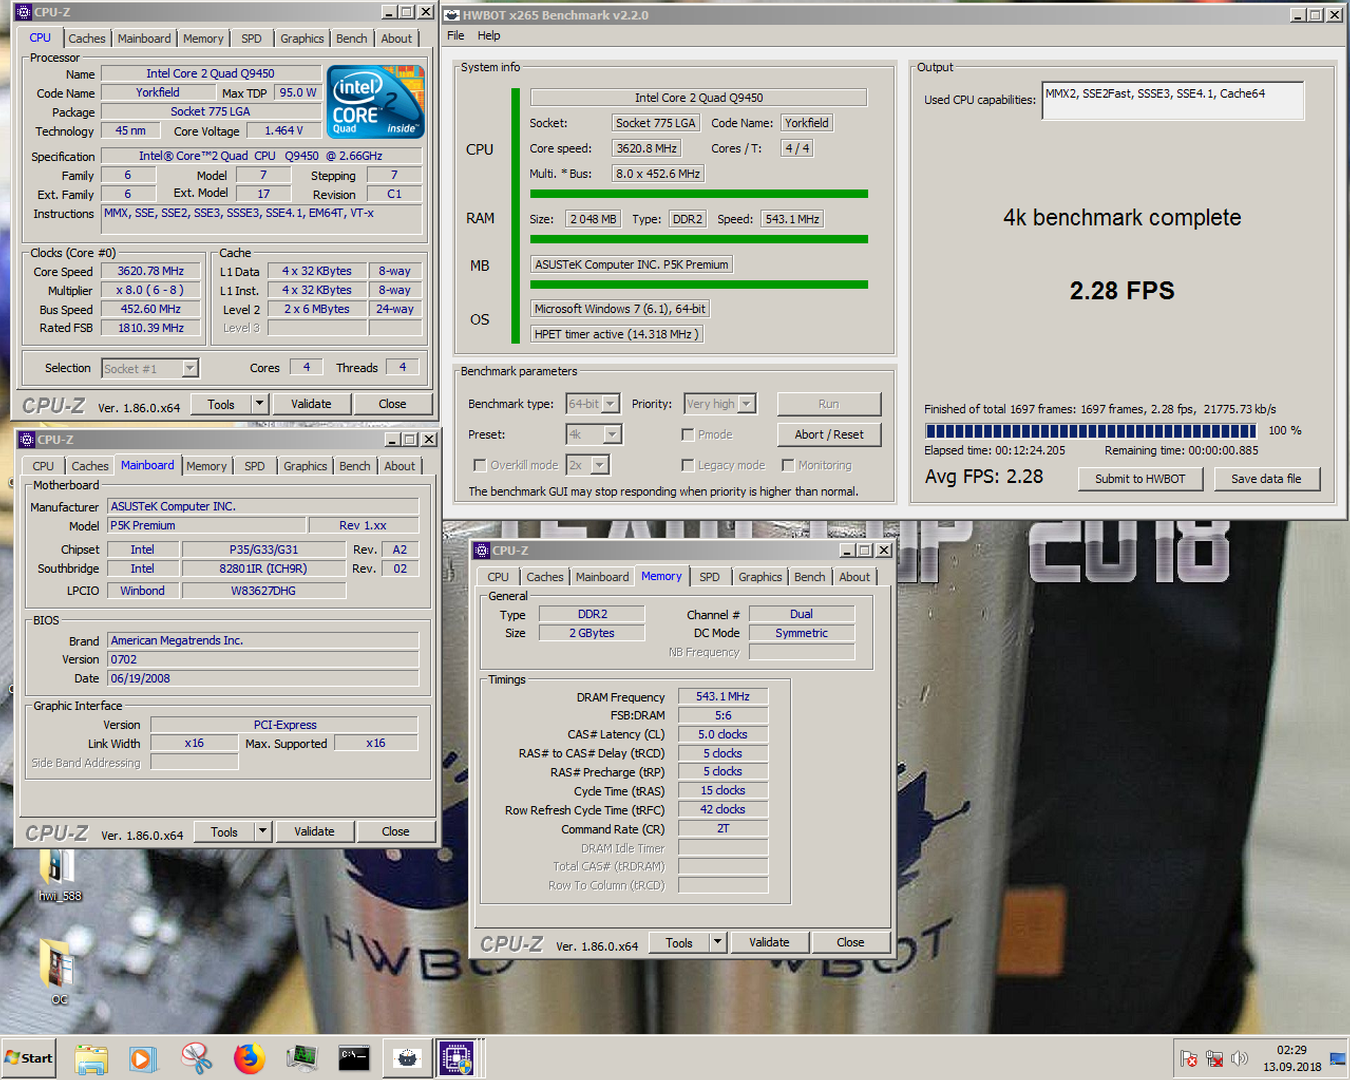Launch Firefox from the taskbar
Screen dimensions: 1350x1080
(x=249, y=1058)
